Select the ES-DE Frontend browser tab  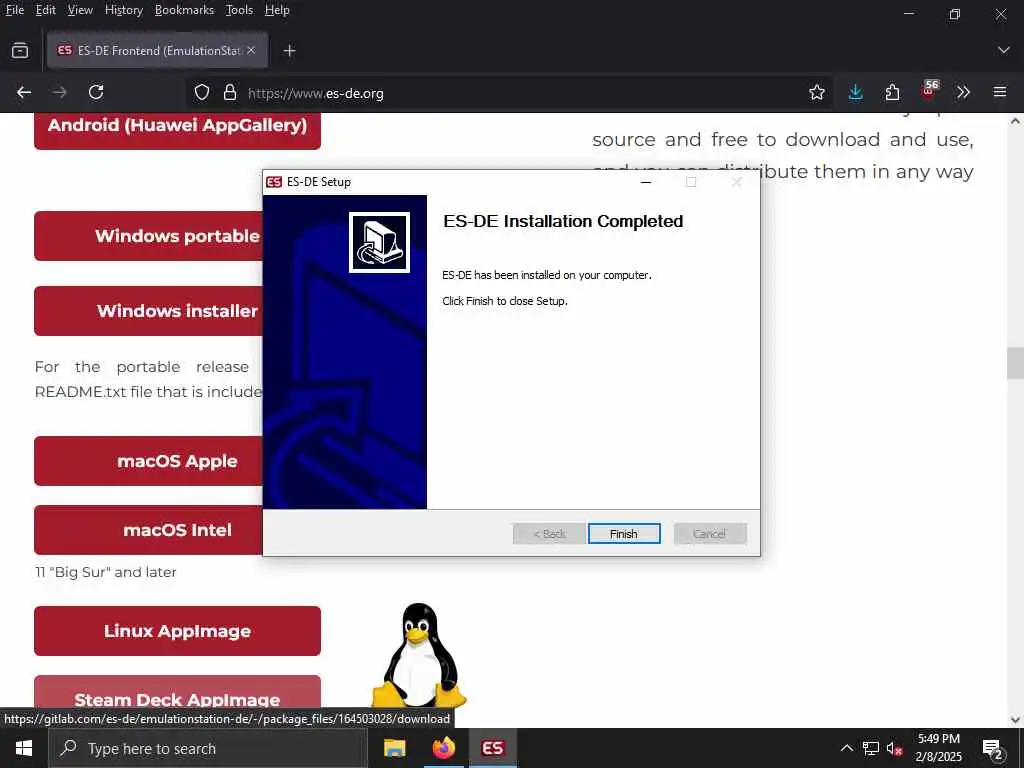[x=157, y=50]
